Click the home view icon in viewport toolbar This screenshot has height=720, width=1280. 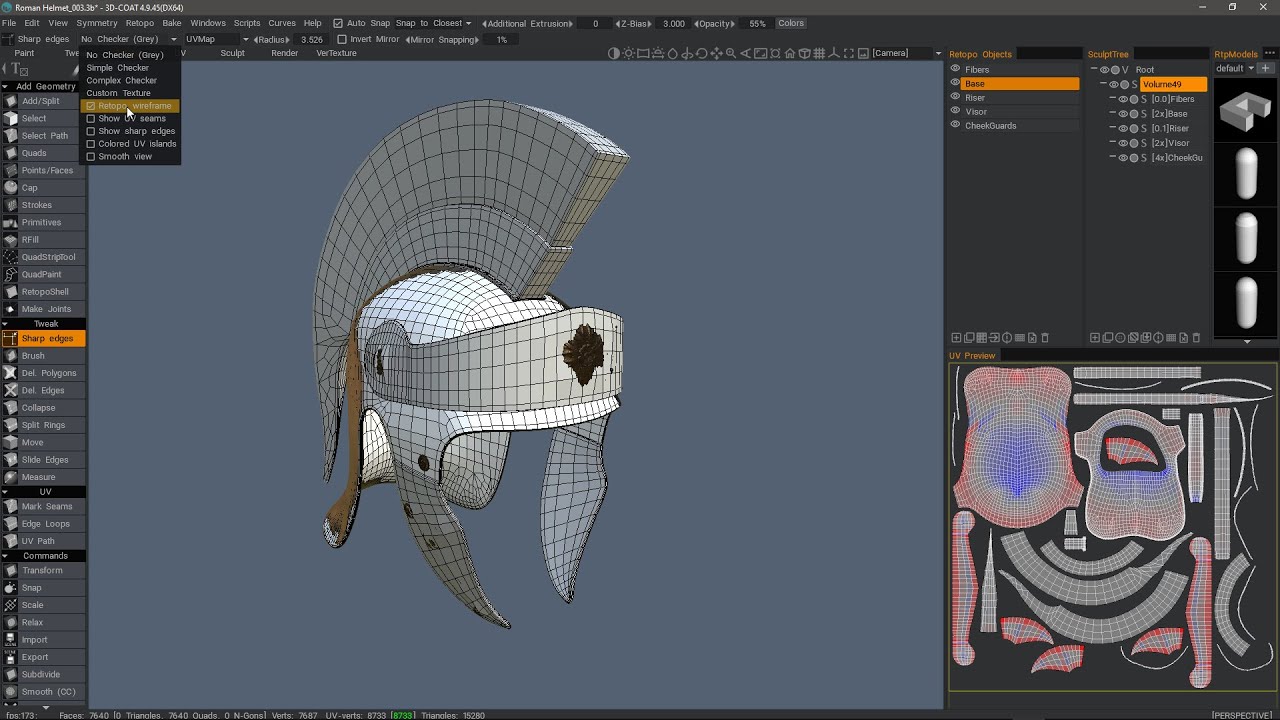789,54
